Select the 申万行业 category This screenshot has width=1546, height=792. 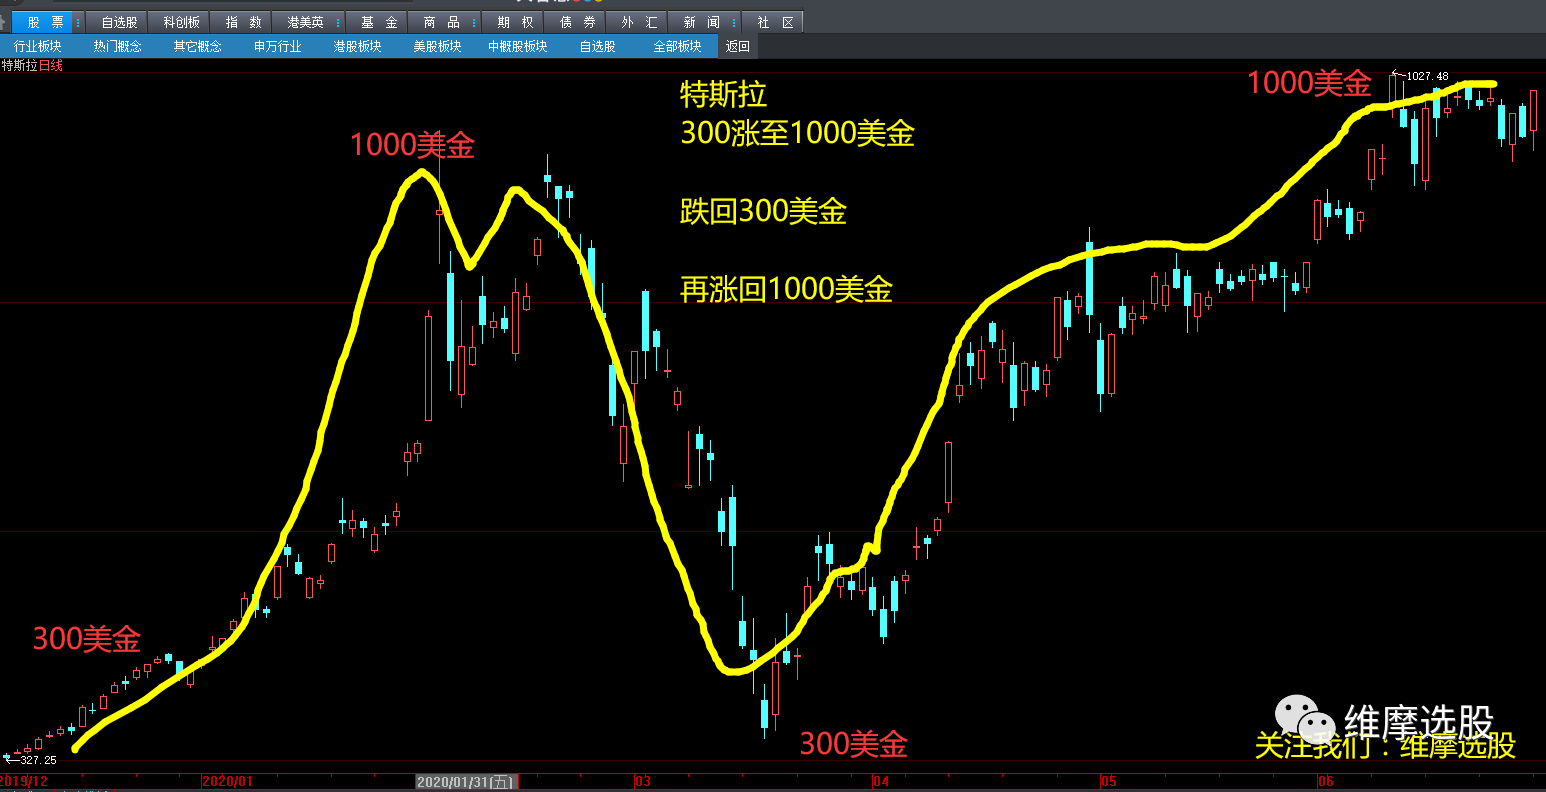pos(278,46)
